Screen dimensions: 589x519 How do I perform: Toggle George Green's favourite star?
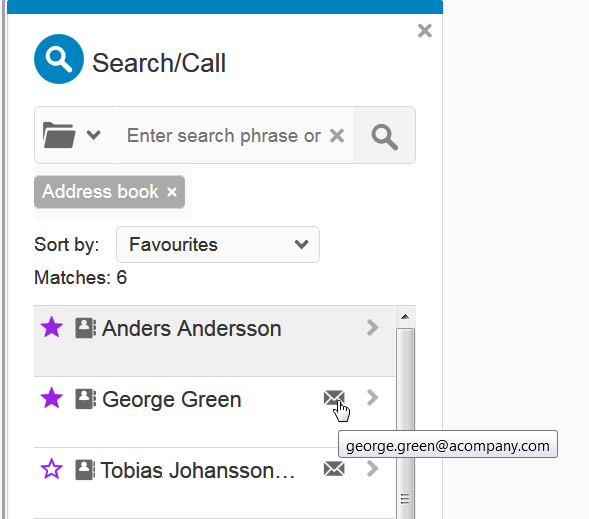tap(51, 398)
